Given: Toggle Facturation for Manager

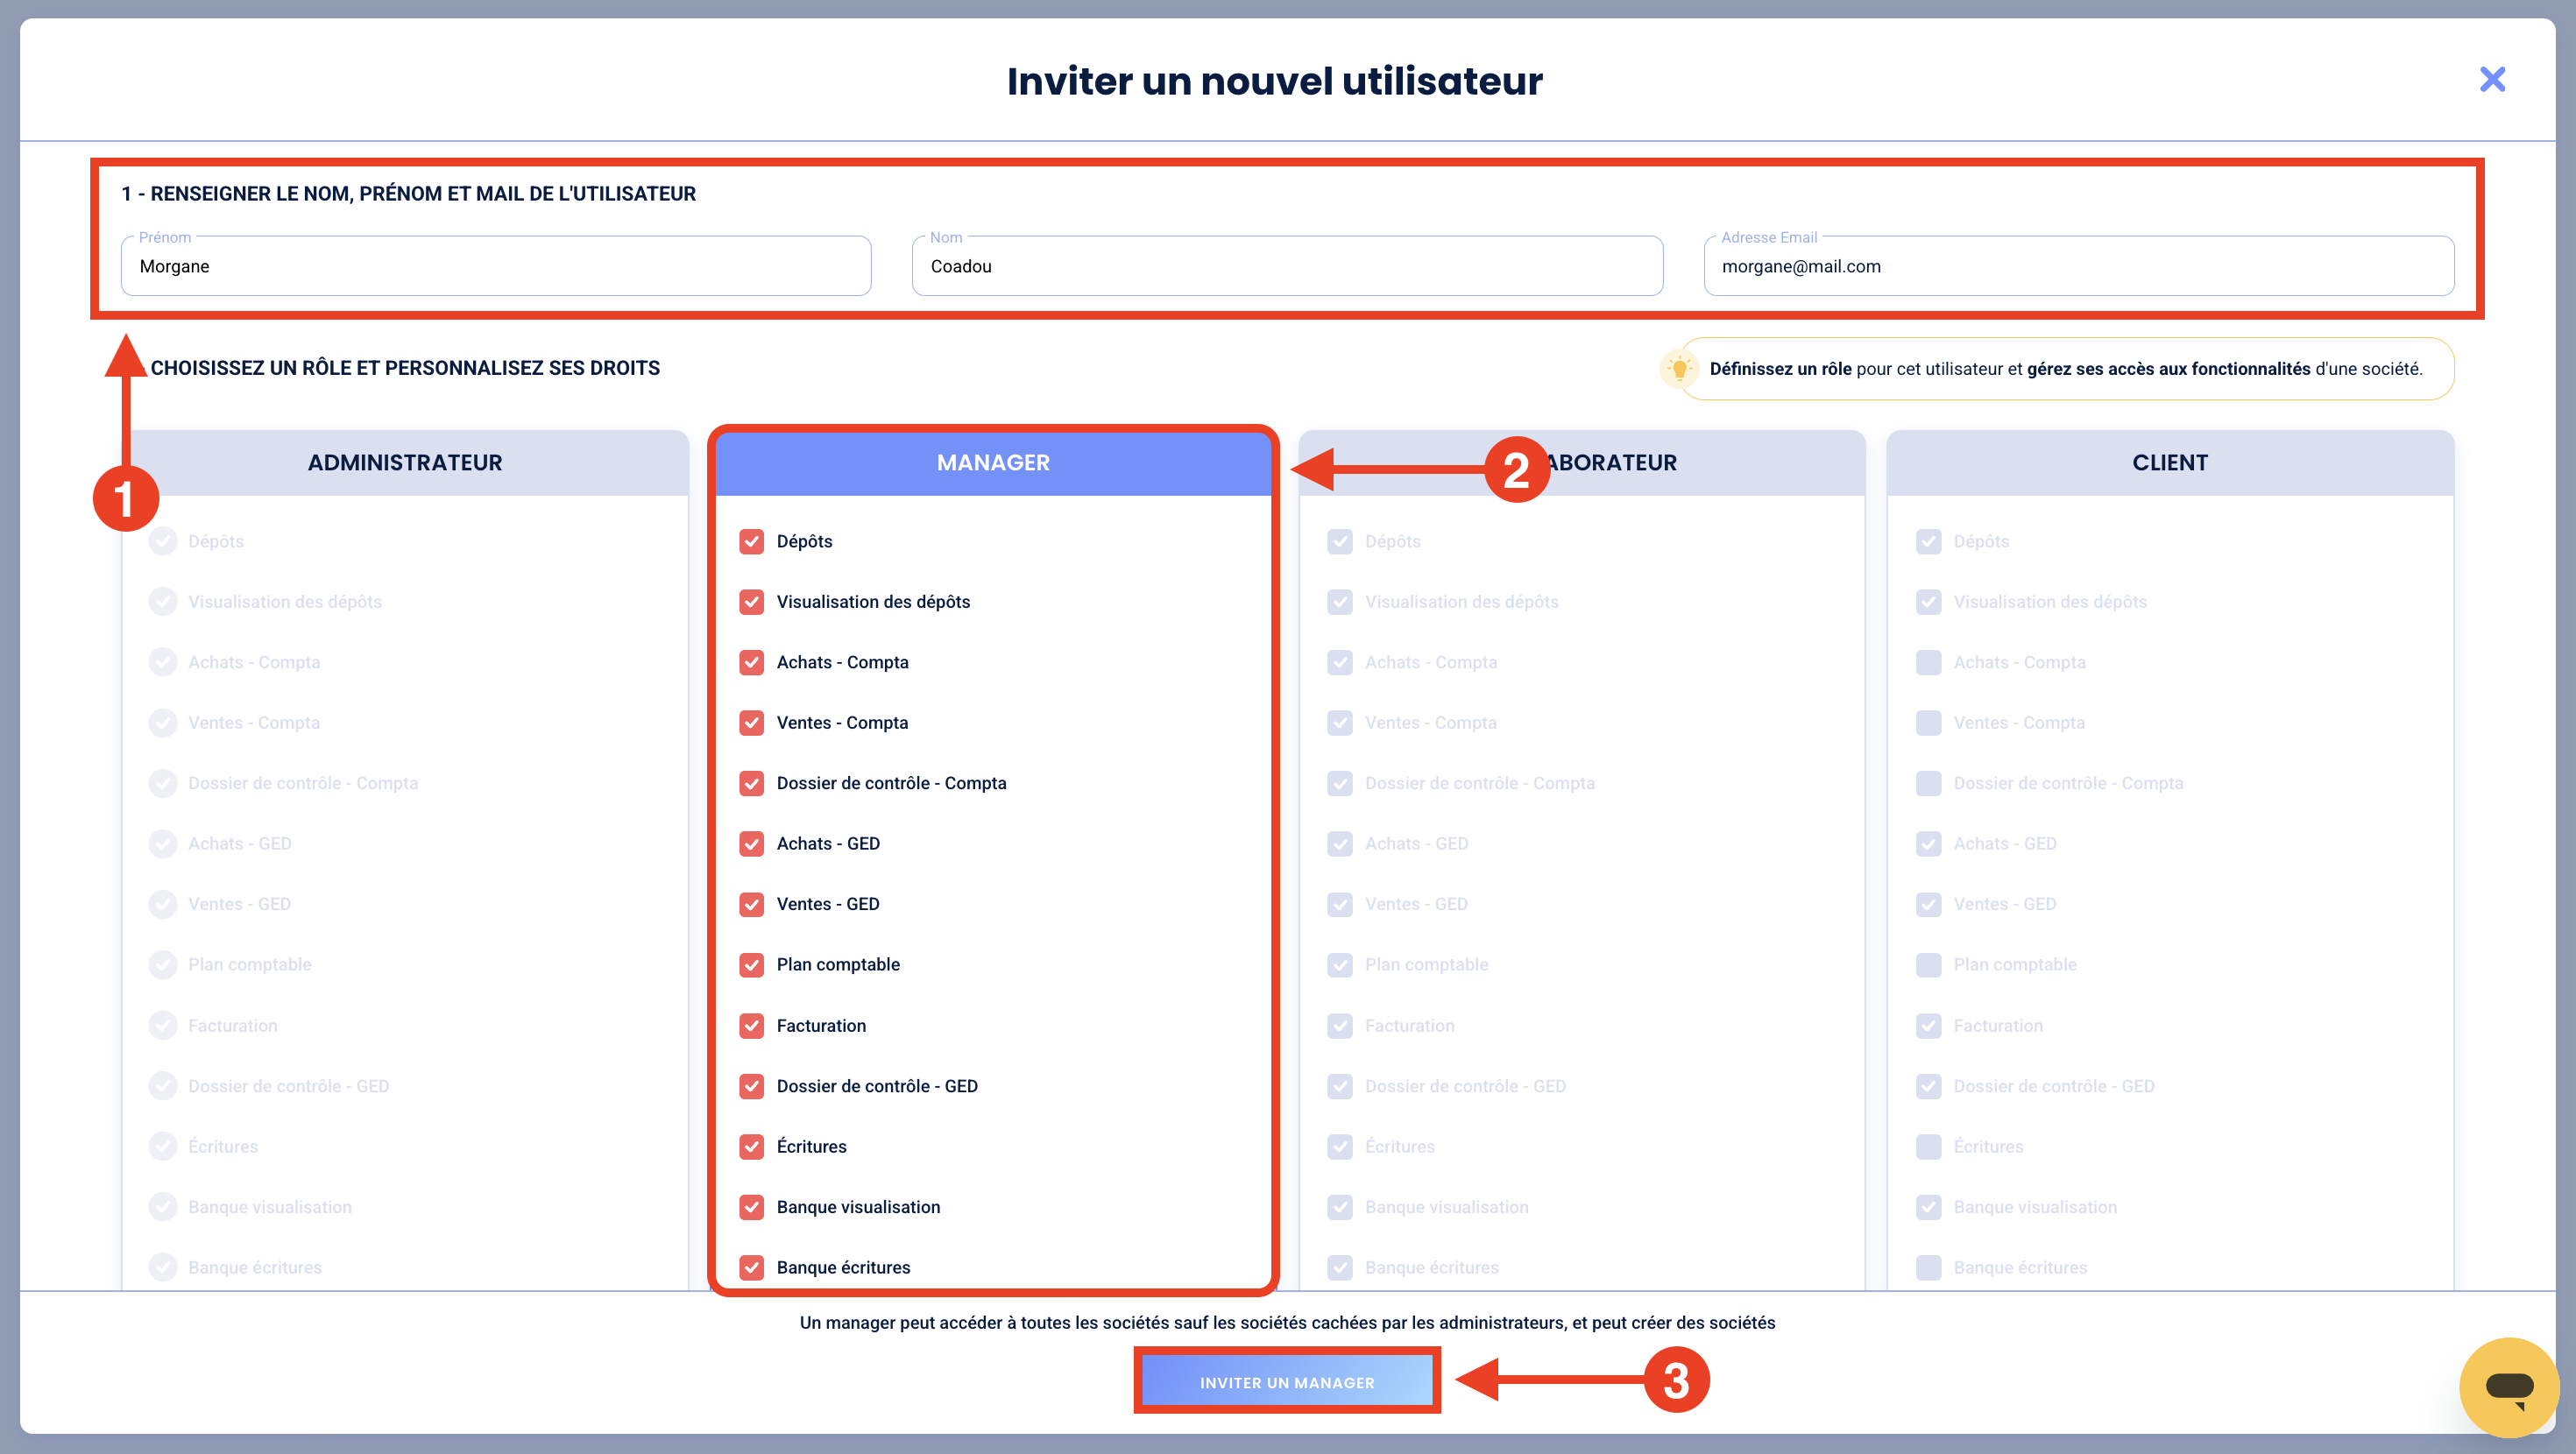Looking at the screenshot, I should click(x=752, y=1026).
